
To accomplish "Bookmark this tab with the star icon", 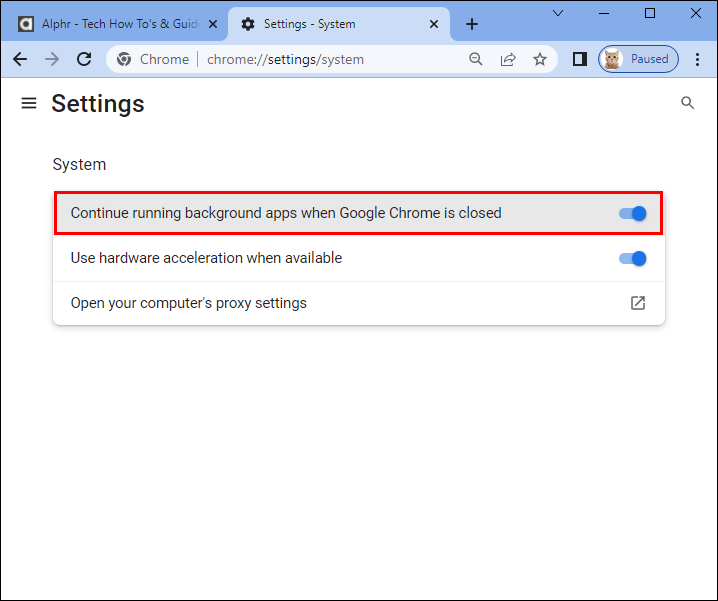I will tap(540, 59).
